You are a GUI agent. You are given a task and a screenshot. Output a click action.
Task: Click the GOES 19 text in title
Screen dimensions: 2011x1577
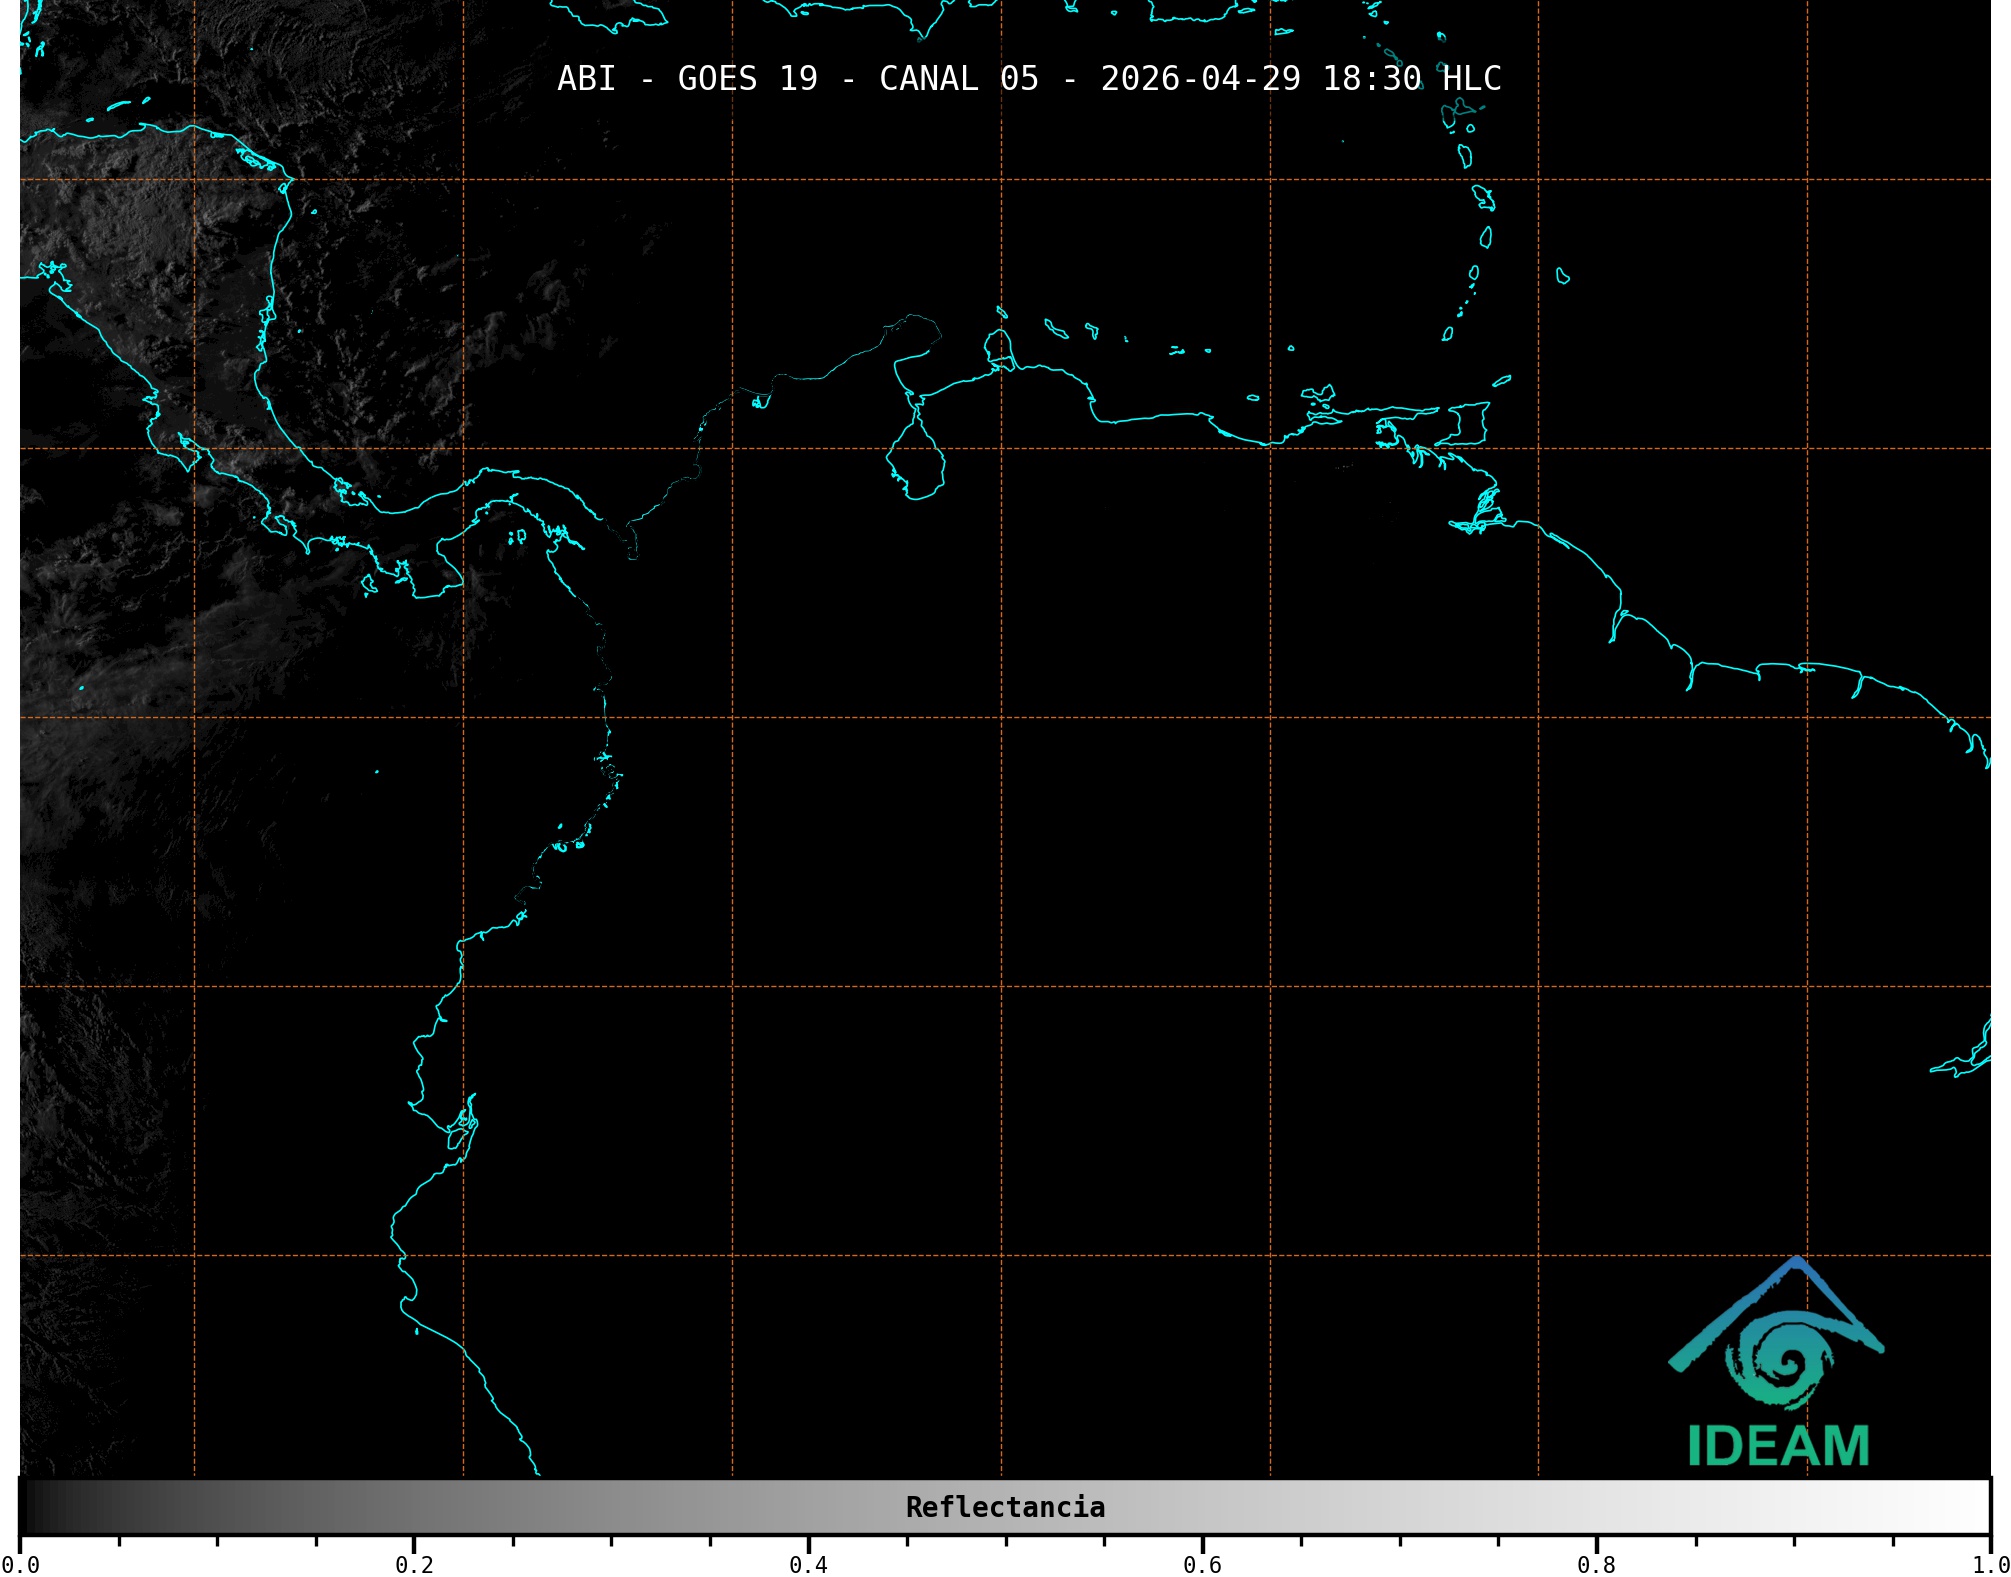tap(747, 79)
